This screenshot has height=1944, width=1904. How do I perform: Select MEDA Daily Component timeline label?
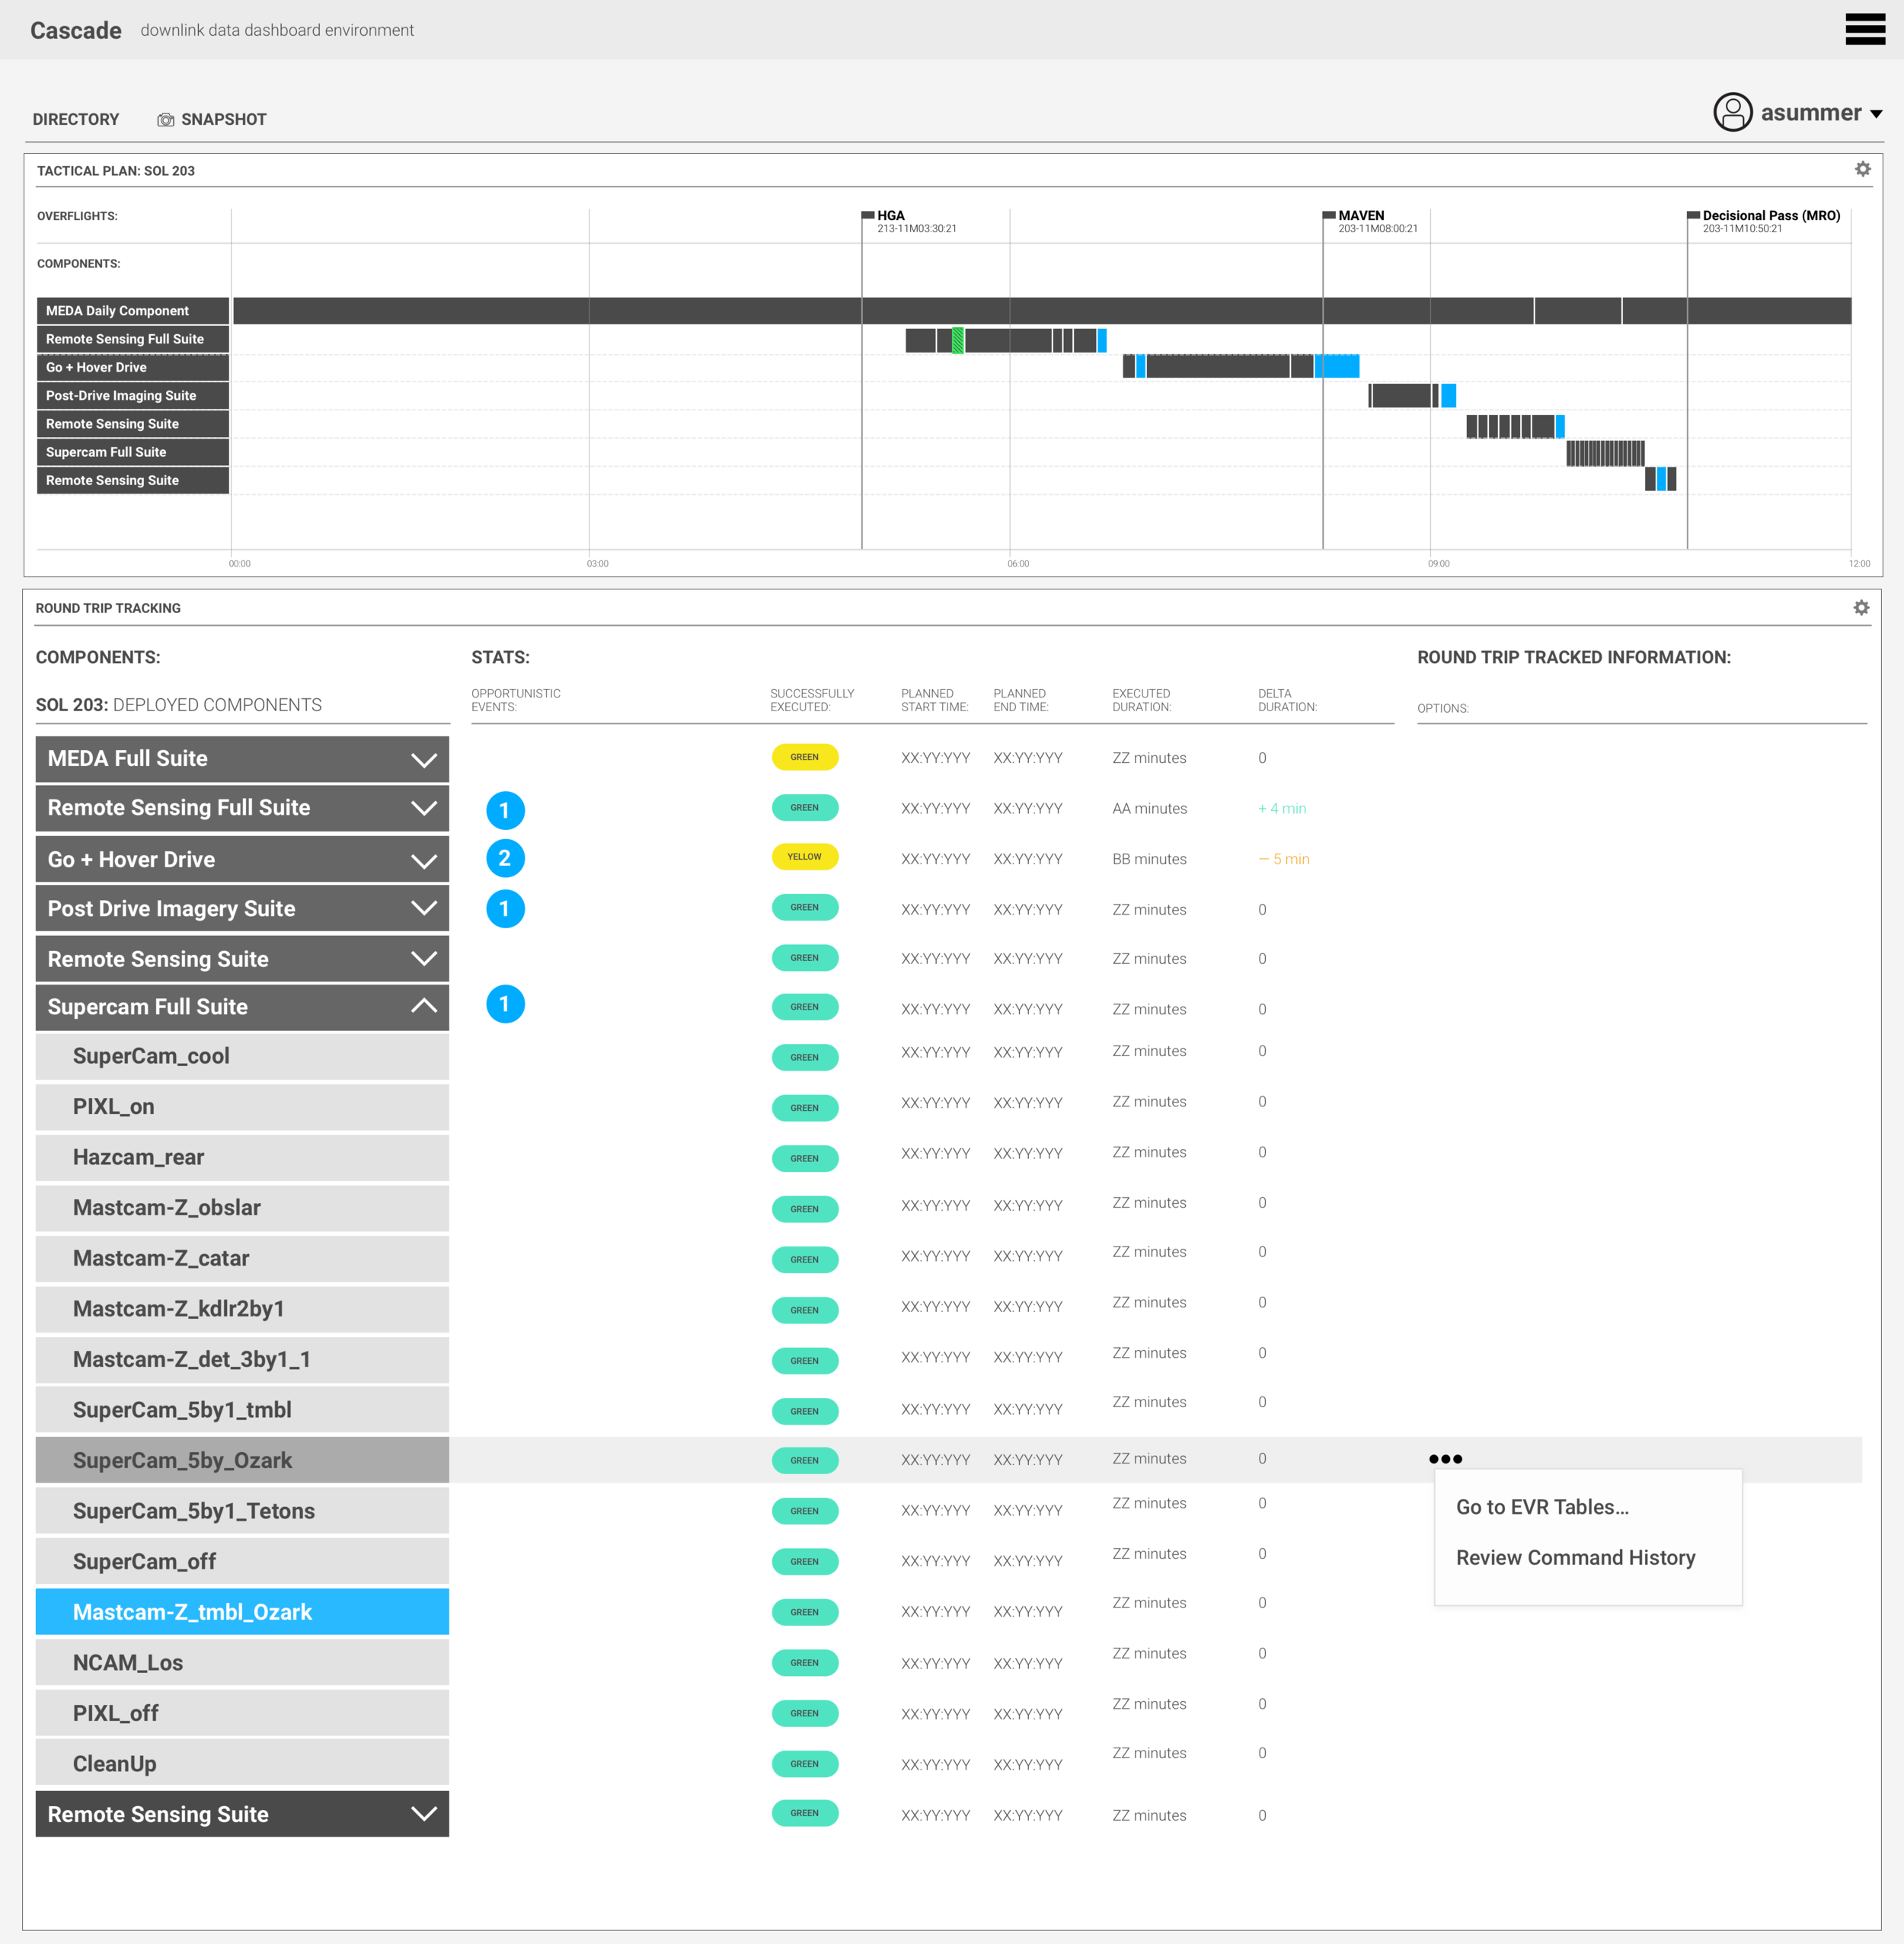pos(133,311)
